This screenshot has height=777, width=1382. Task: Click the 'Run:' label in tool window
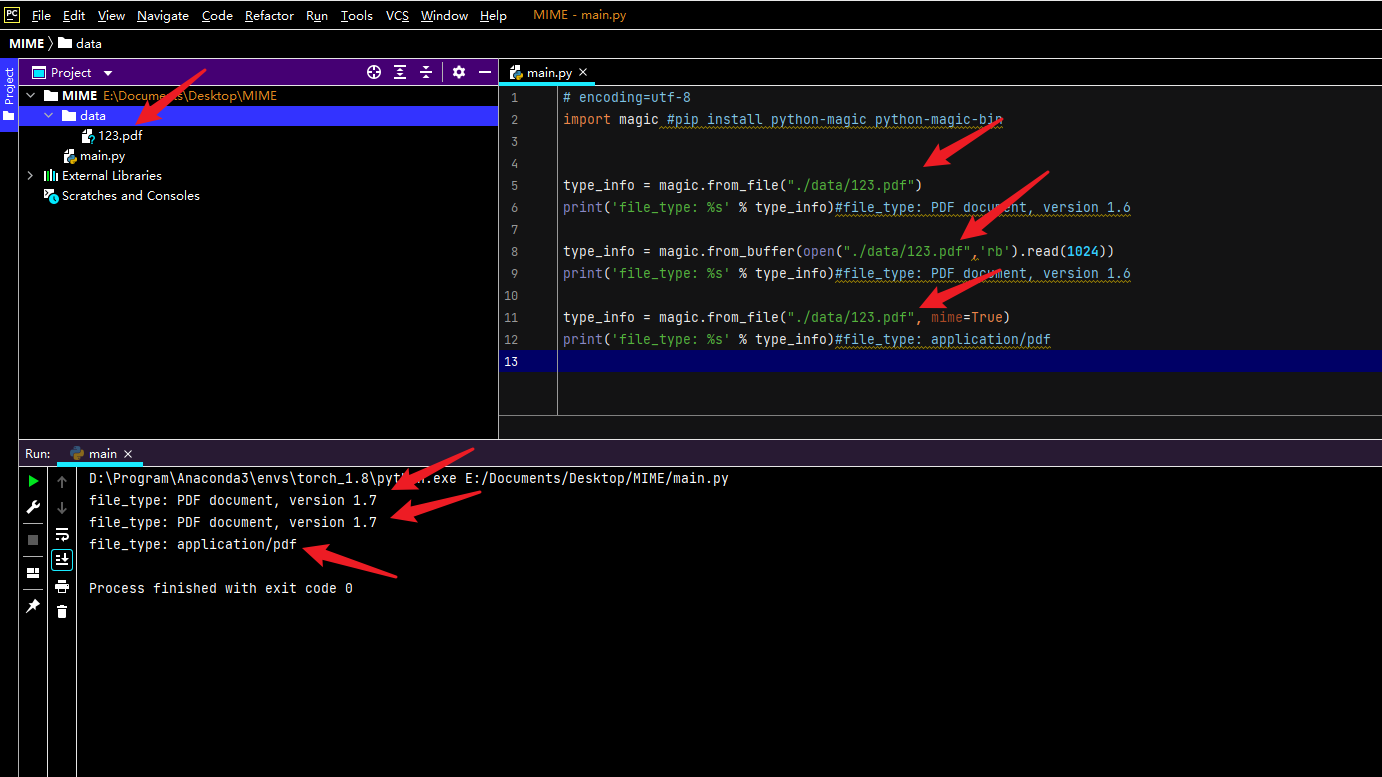[x=38, y=454]
